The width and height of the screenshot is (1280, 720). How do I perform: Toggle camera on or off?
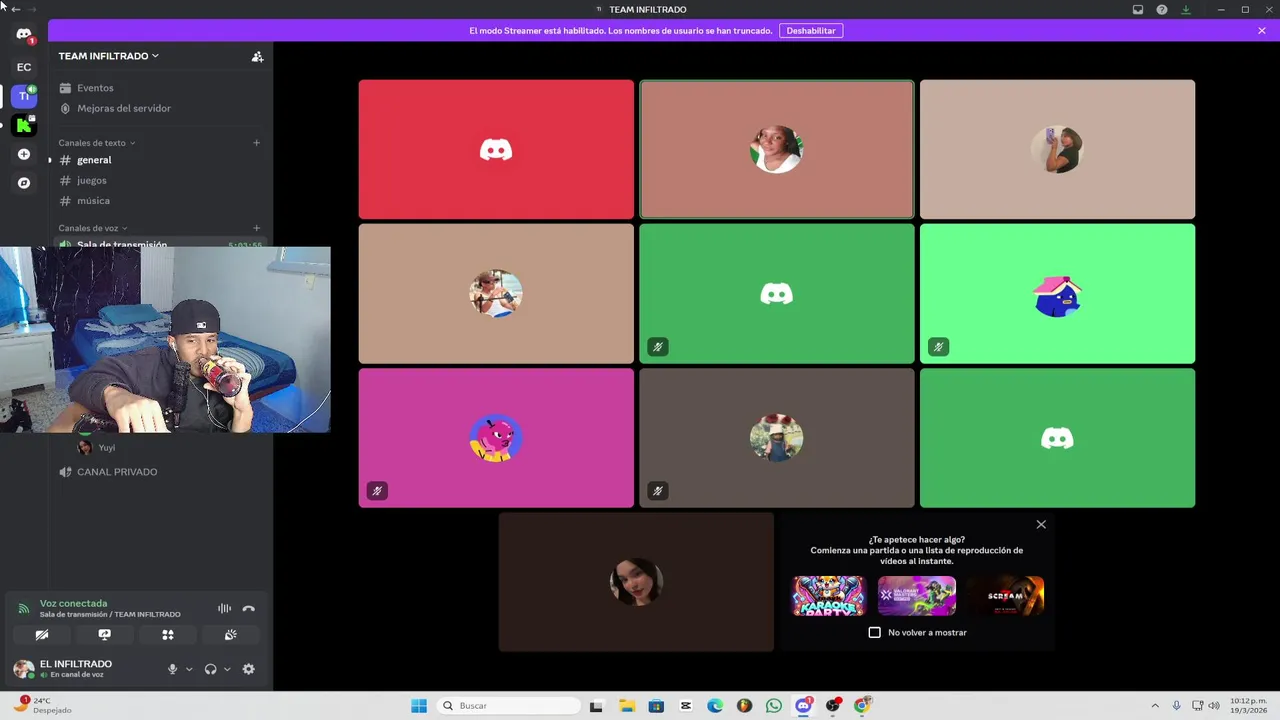point(42,635)
